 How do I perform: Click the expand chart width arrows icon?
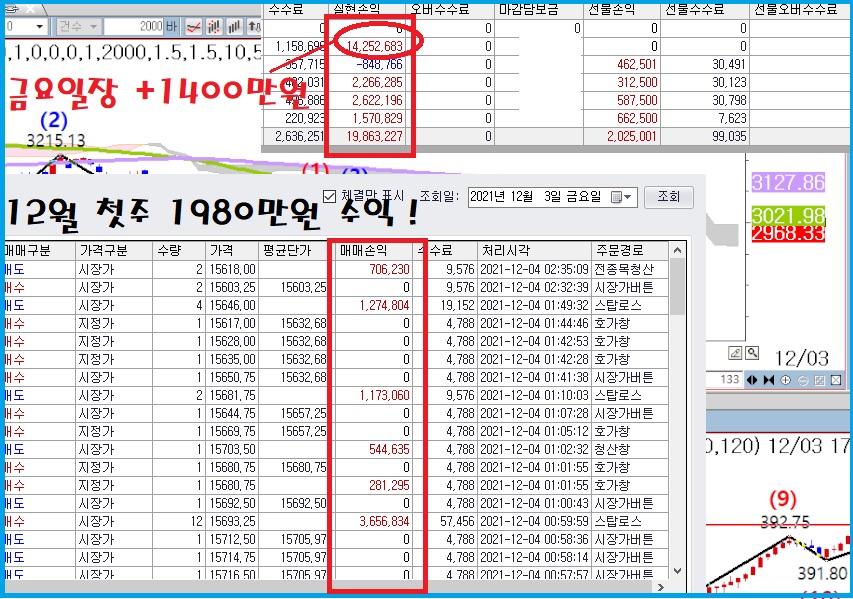click(x=751, y=380)
